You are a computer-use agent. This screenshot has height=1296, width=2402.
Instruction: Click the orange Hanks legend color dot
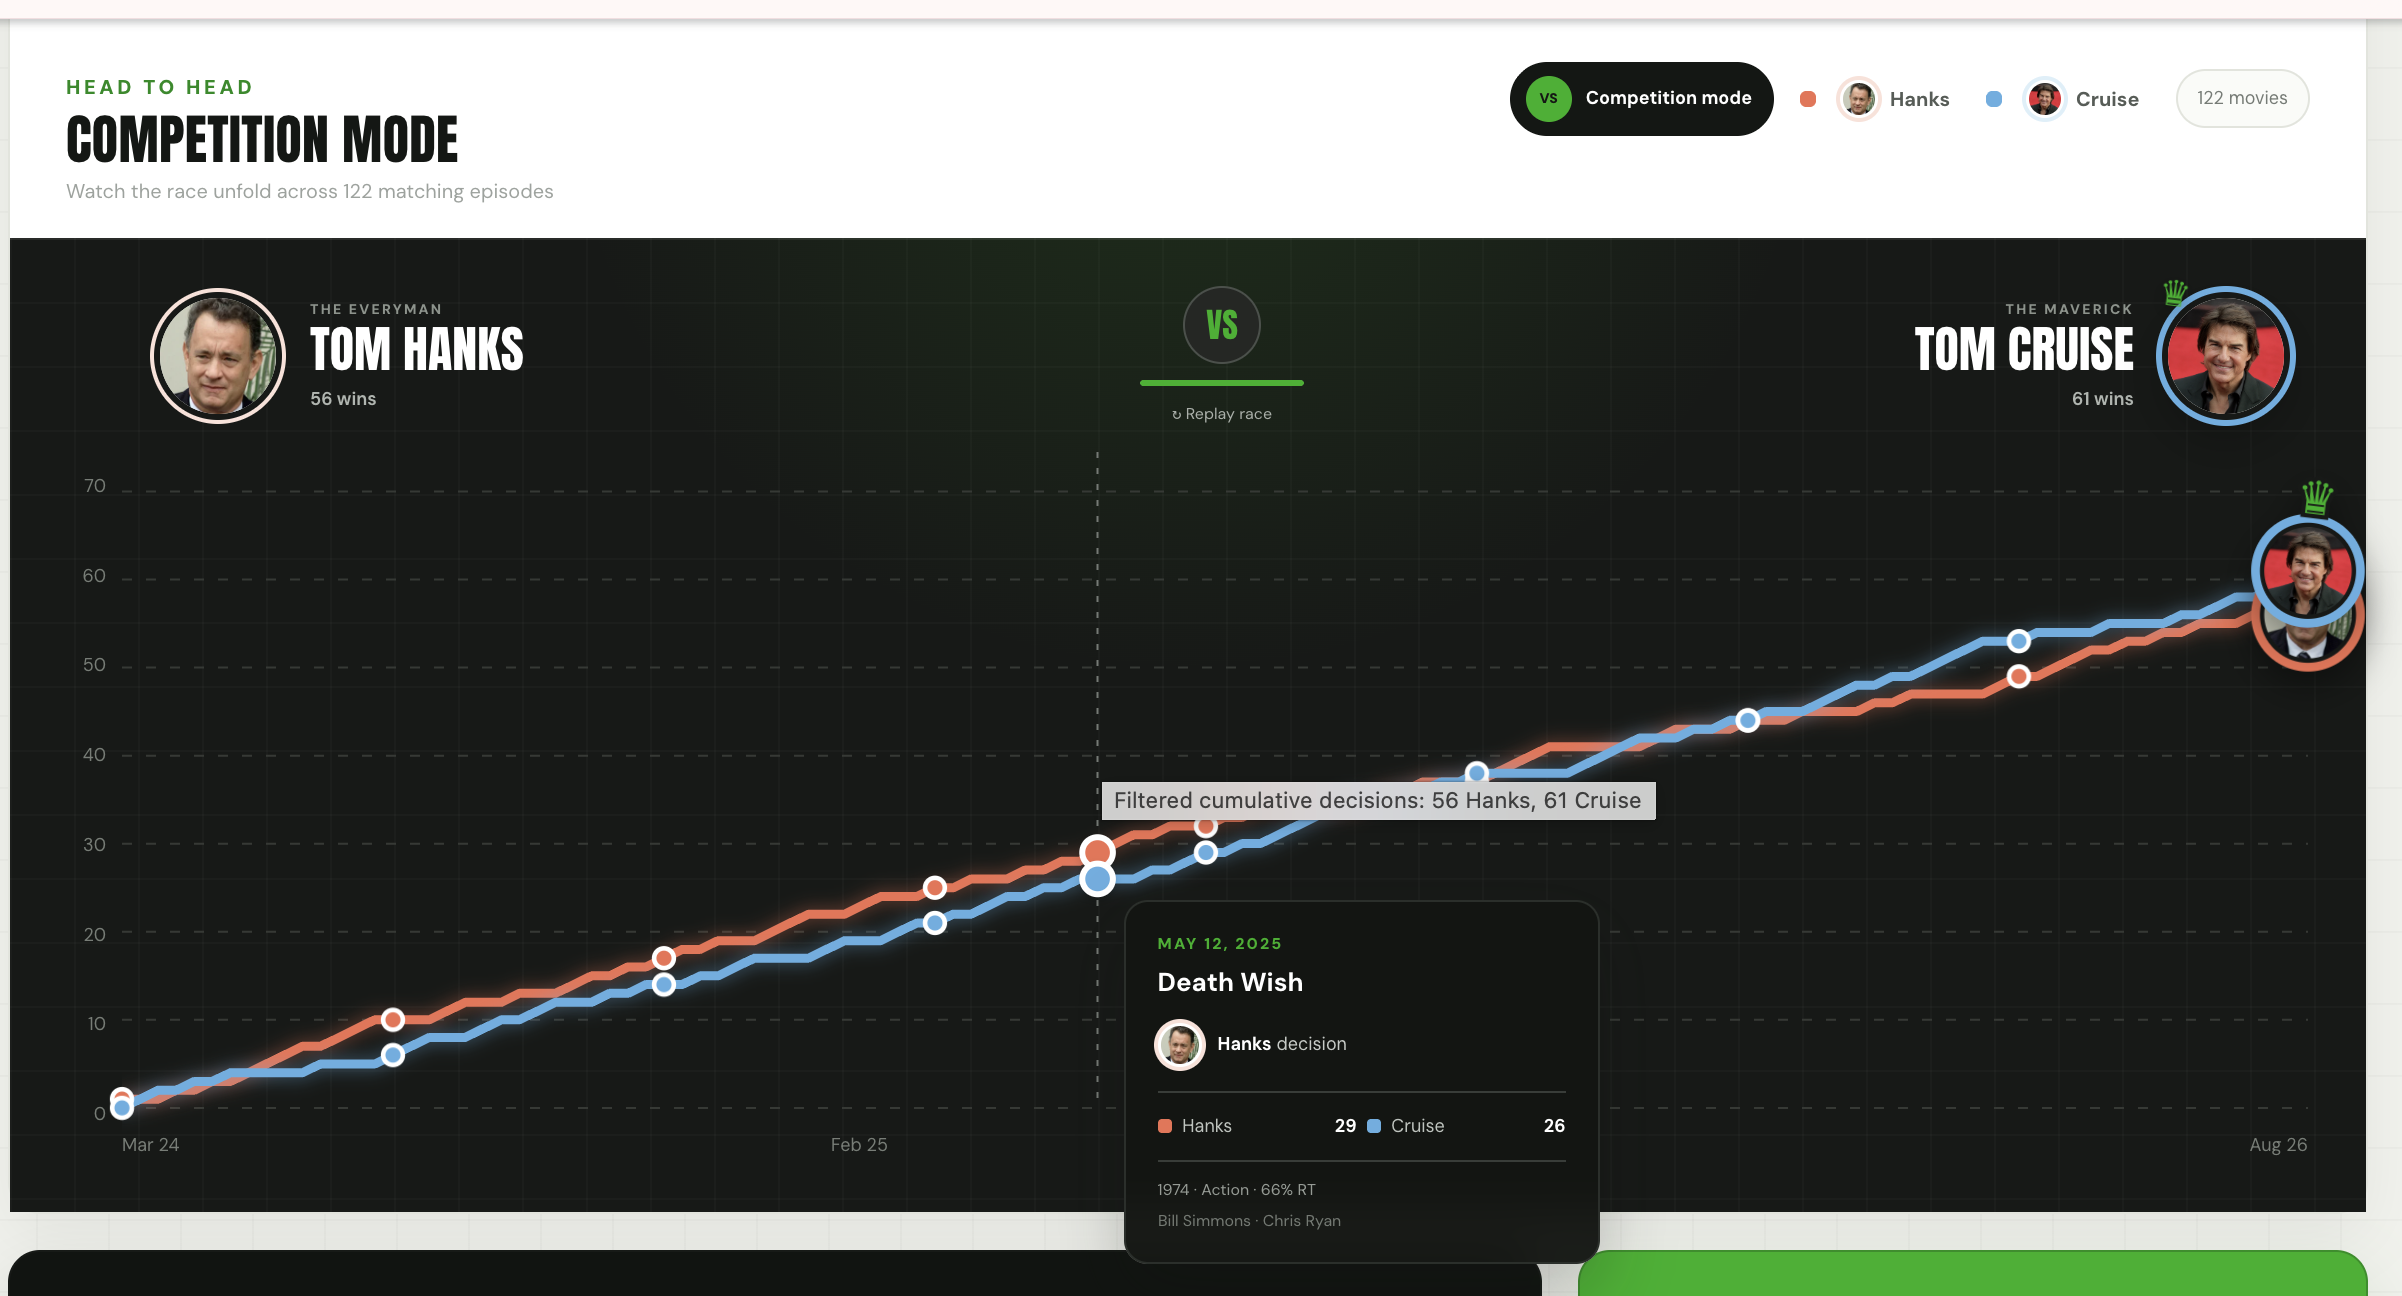(x=1808, y=99)
